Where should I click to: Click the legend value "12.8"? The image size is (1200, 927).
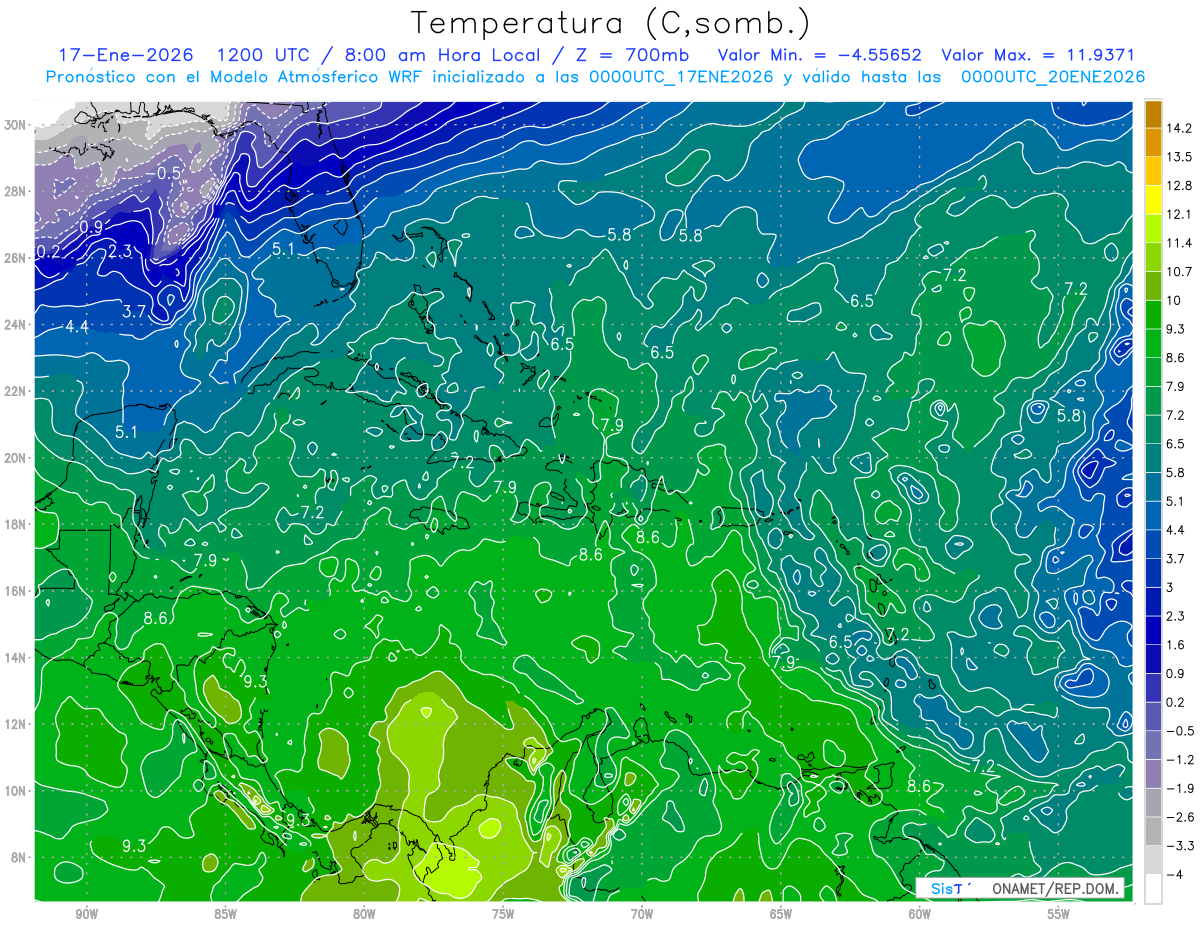pos(1178,186)
